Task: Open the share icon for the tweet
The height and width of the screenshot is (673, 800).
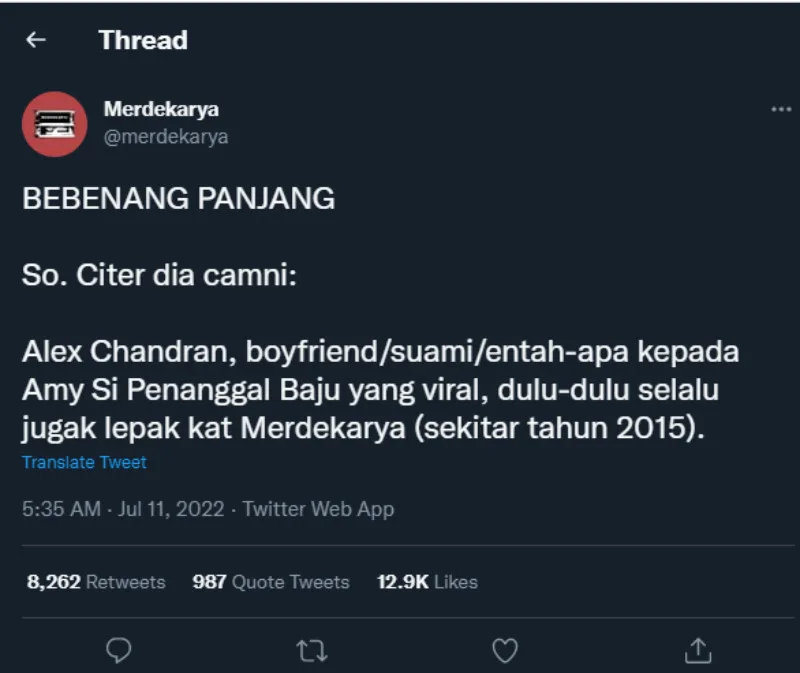Action: [x=697, y=650]
